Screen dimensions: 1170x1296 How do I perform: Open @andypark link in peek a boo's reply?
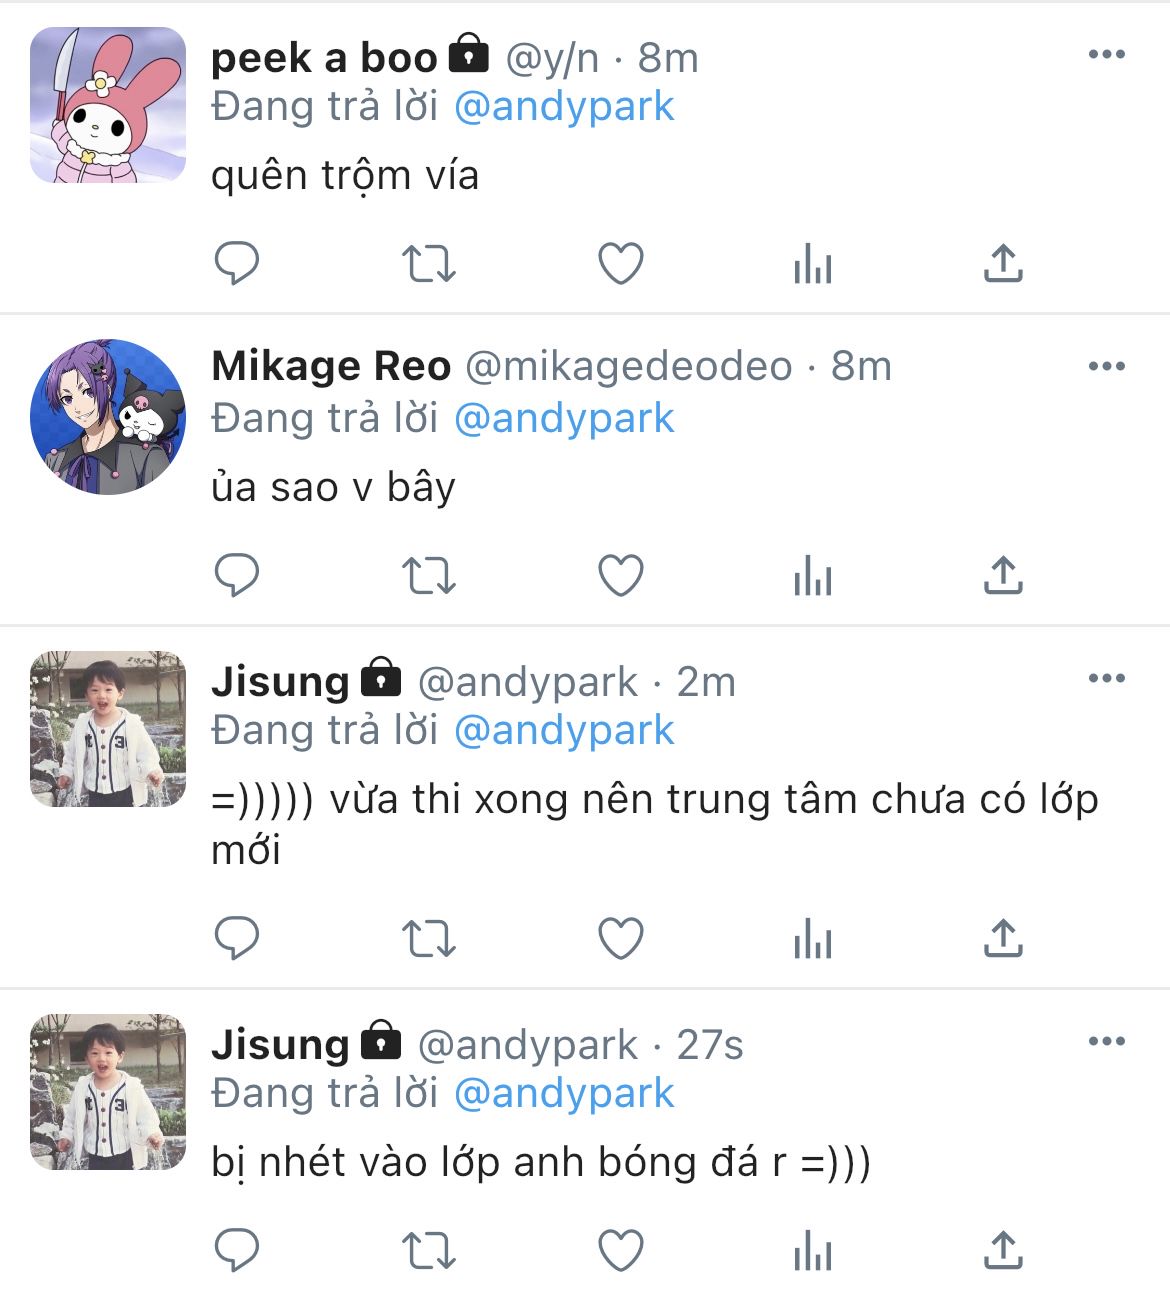point(564,107)
